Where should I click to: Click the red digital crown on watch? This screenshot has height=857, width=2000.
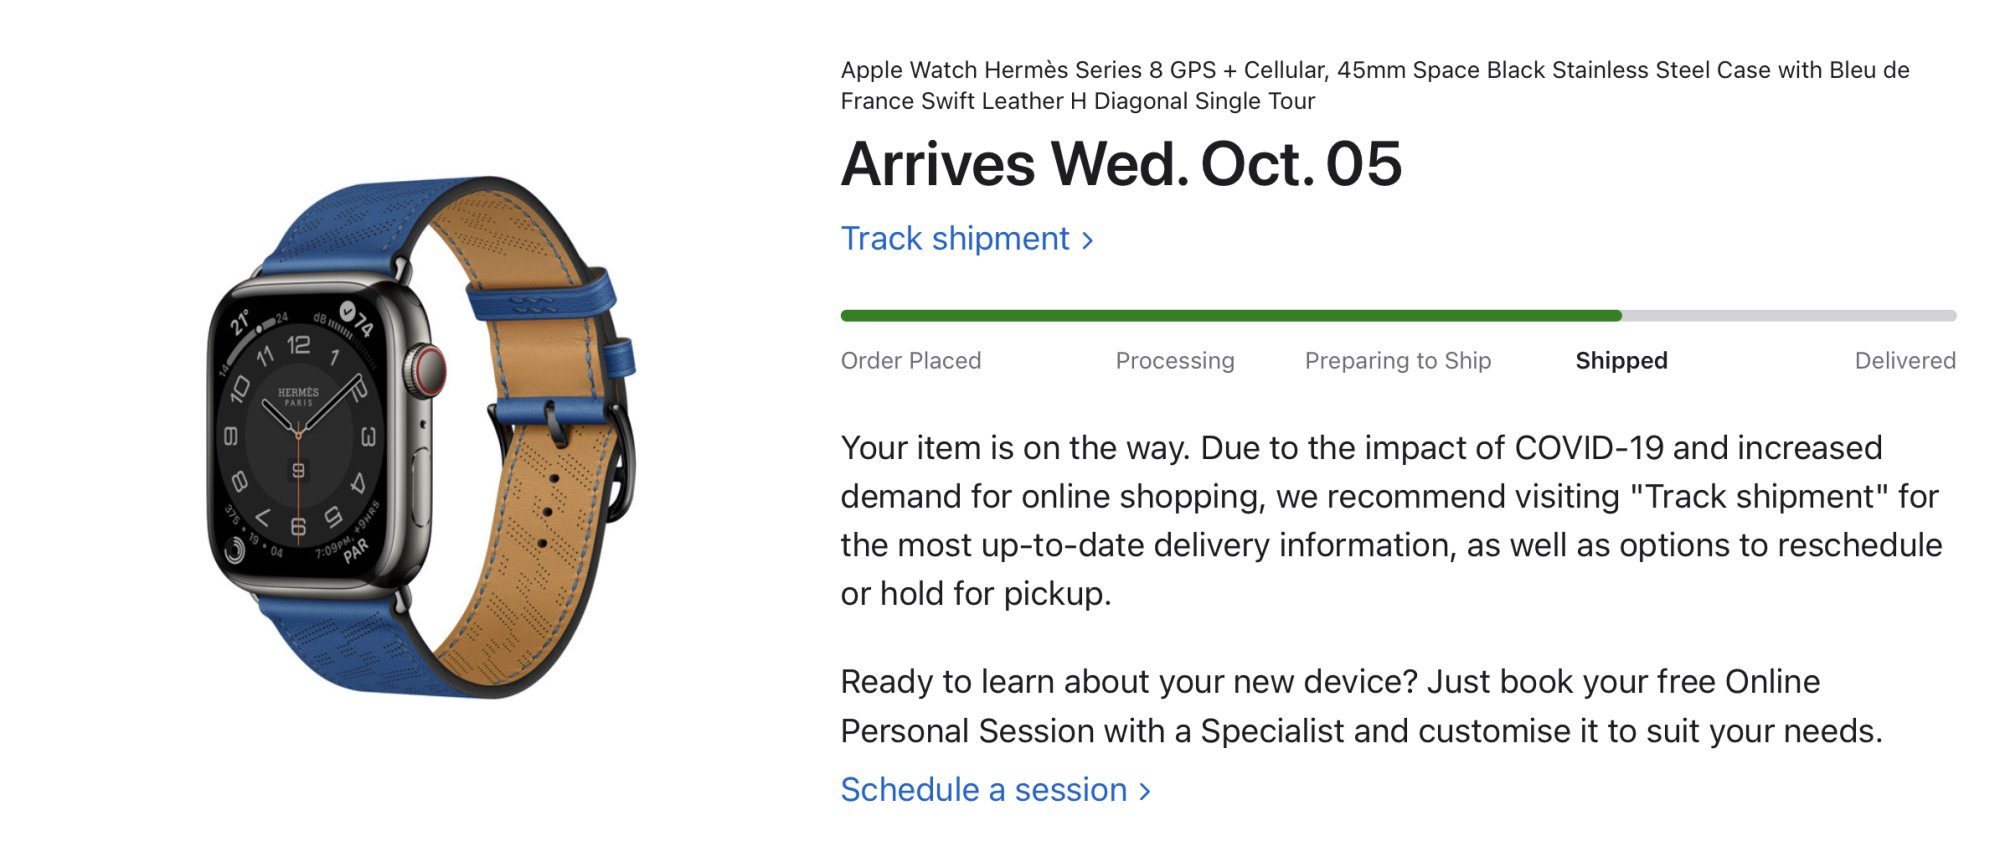pyautogui.click(x=430, y=371)
